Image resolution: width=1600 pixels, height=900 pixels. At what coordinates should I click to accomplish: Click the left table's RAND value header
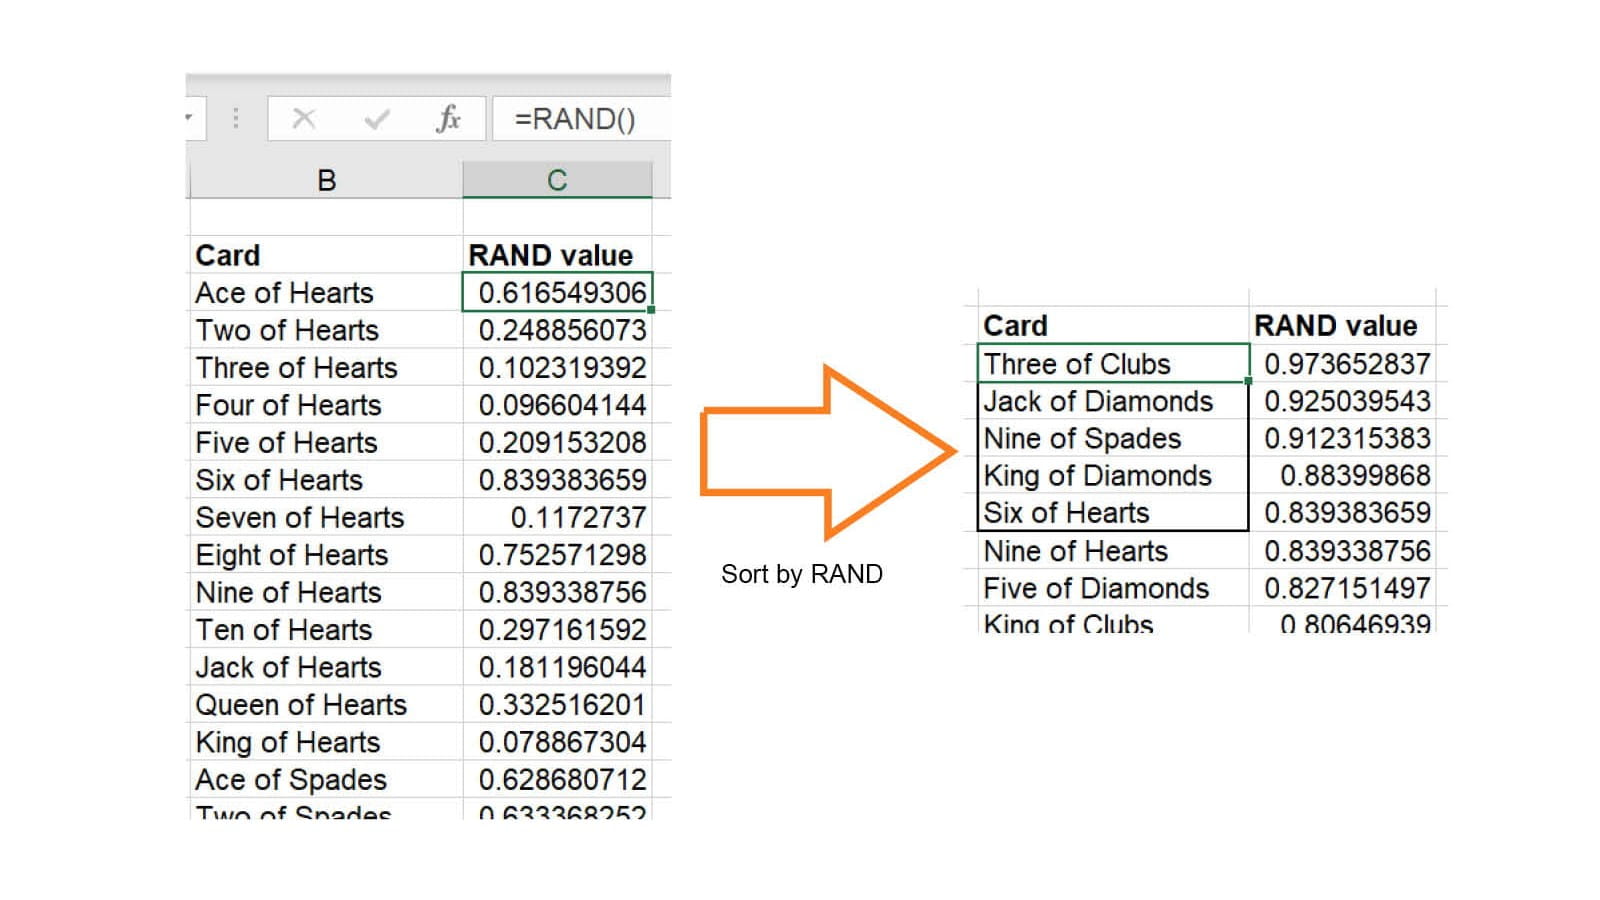pyautogui.click(x=550, y=255)
